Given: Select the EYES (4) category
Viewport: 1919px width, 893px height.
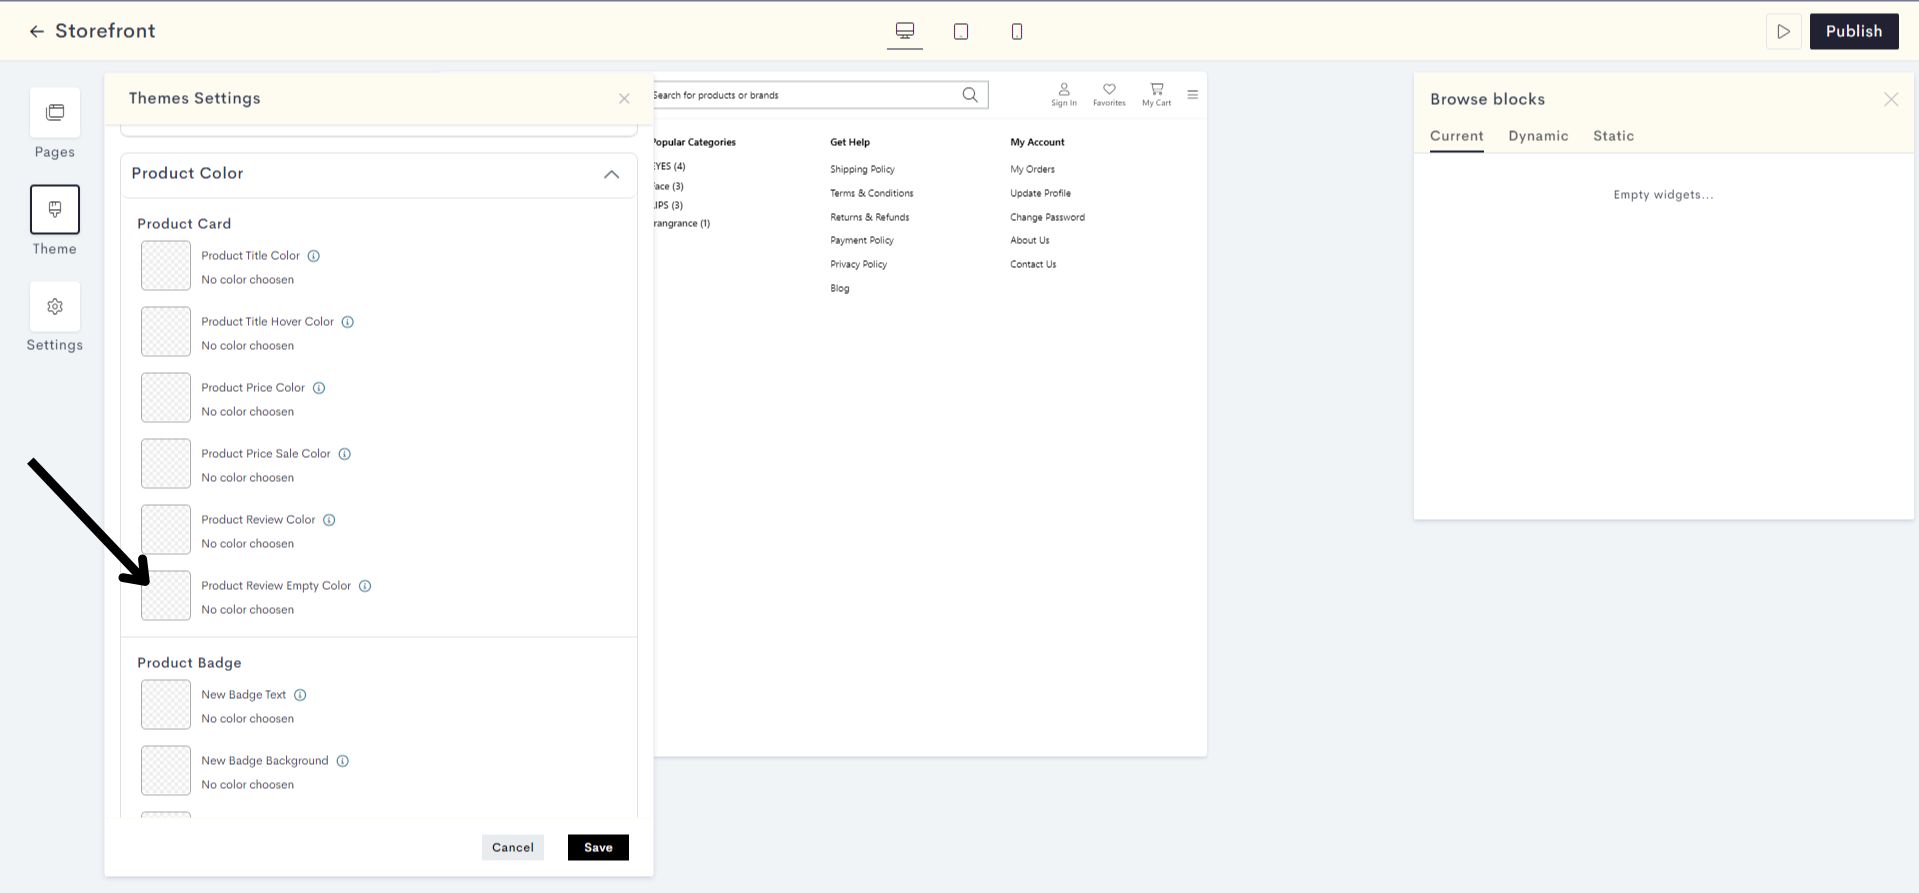Looking at the screenshot, I should 670,166.
